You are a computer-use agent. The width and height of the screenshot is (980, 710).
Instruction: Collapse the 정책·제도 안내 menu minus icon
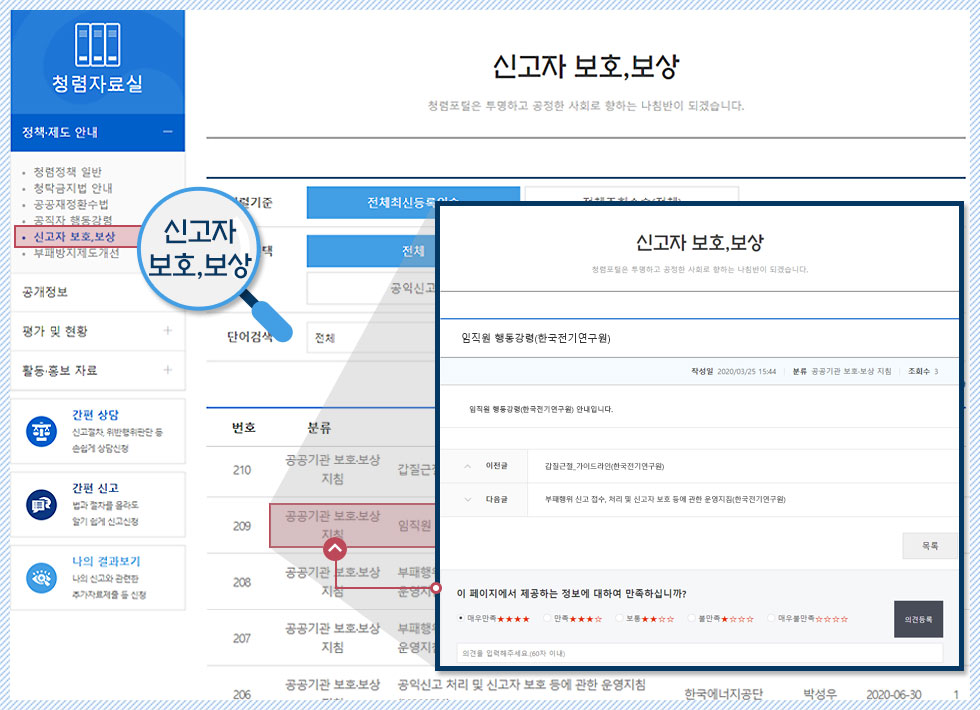pyautogui.click(x=168, y=132)
